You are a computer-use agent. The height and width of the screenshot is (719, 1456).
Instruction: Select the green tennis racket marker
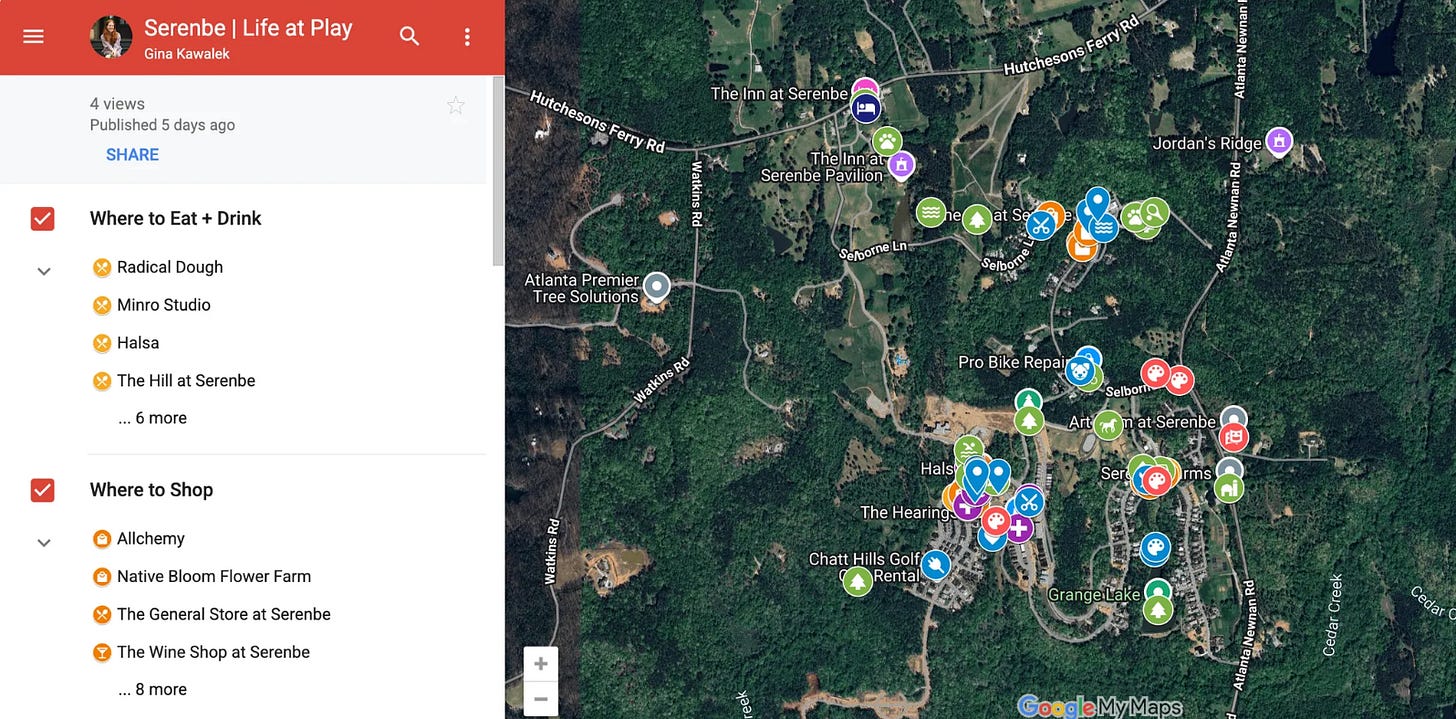coord(1154,212)
